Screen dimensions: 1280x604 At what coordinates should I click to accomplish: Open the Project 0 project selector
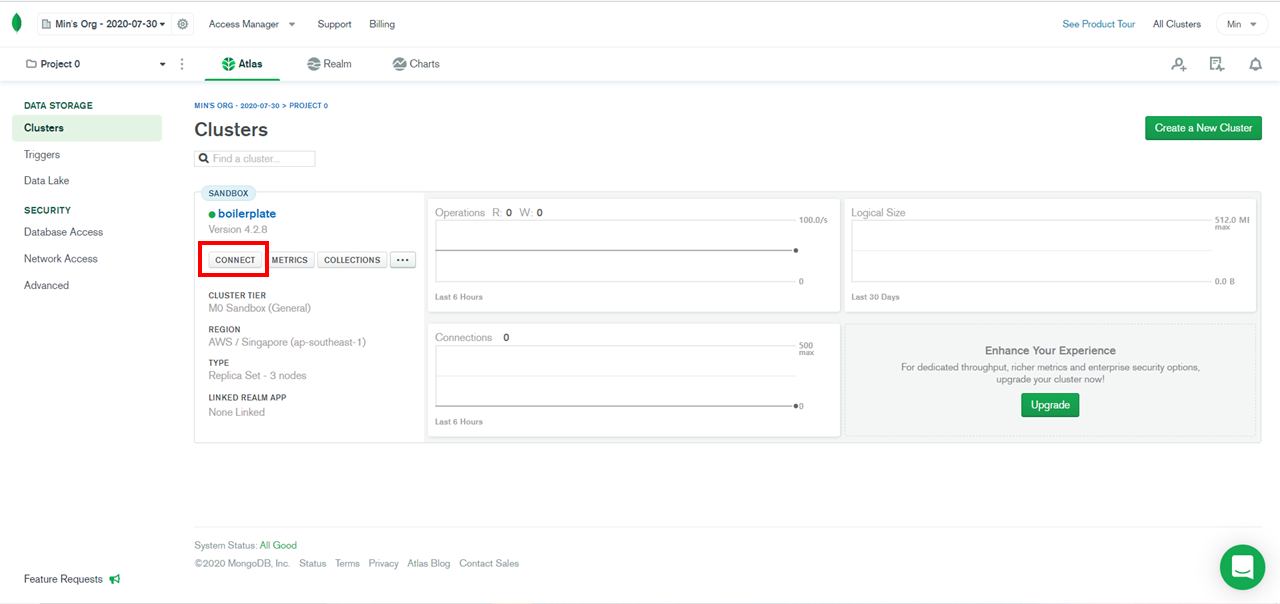click(x=96, y=64)
